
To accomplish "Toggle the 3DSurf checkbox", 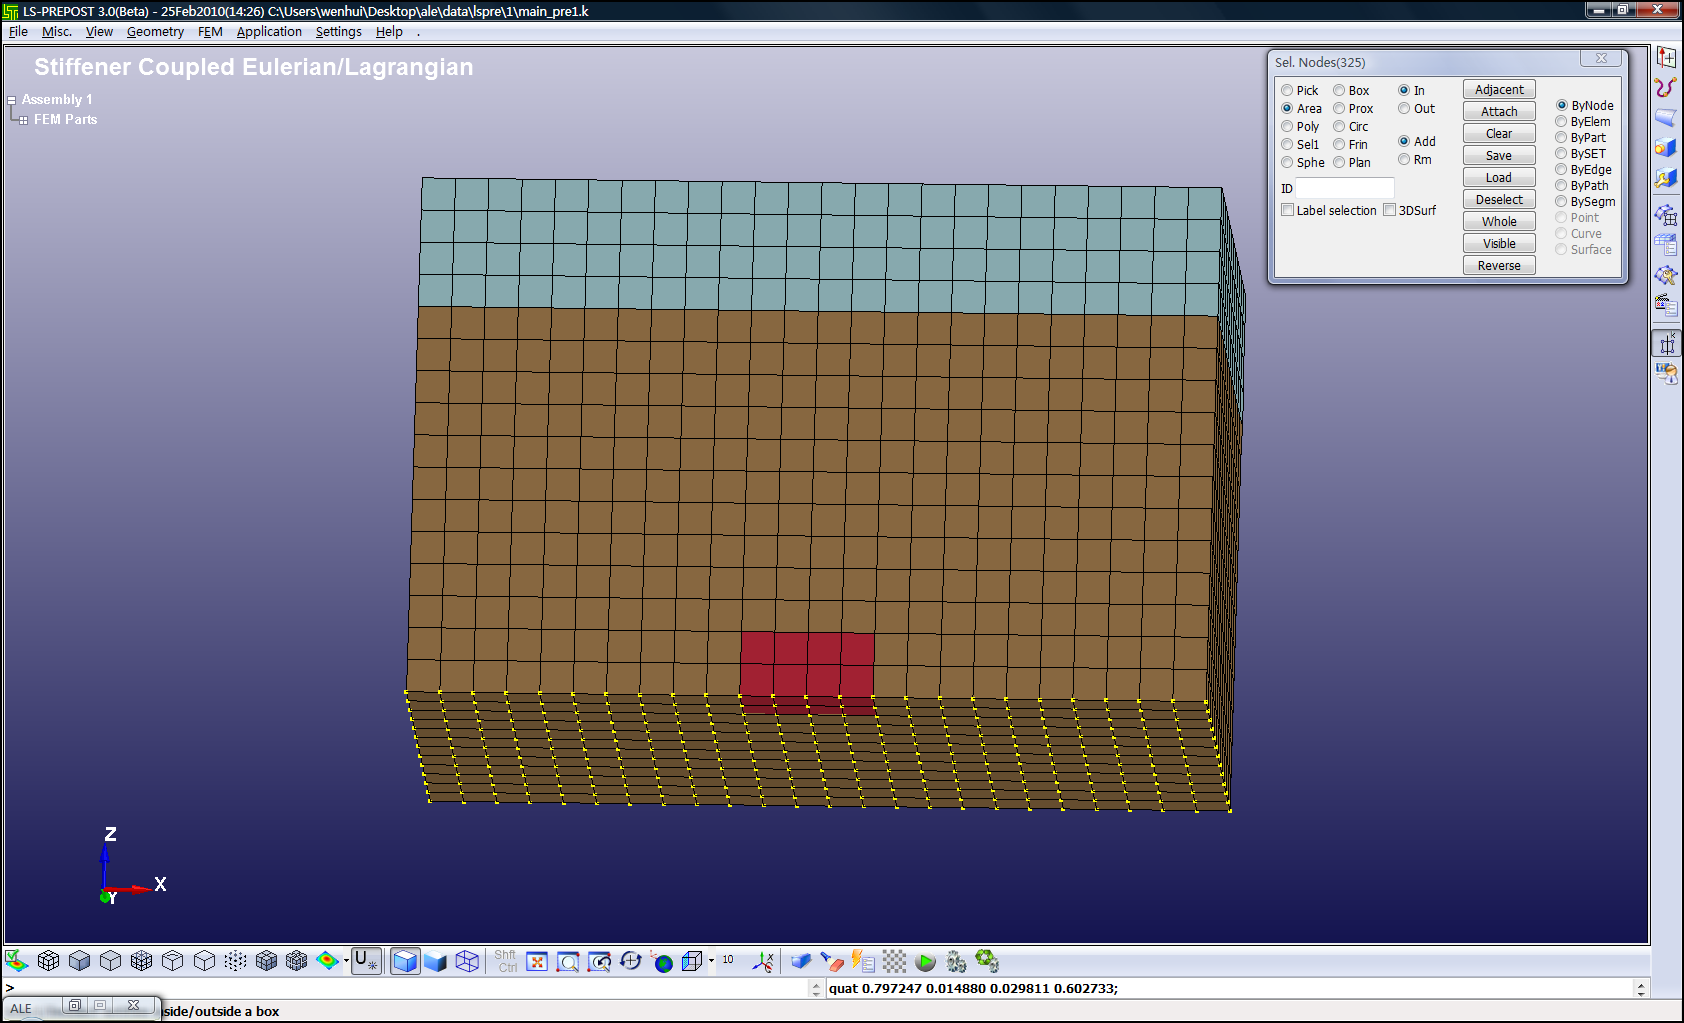I will 1390,210.
